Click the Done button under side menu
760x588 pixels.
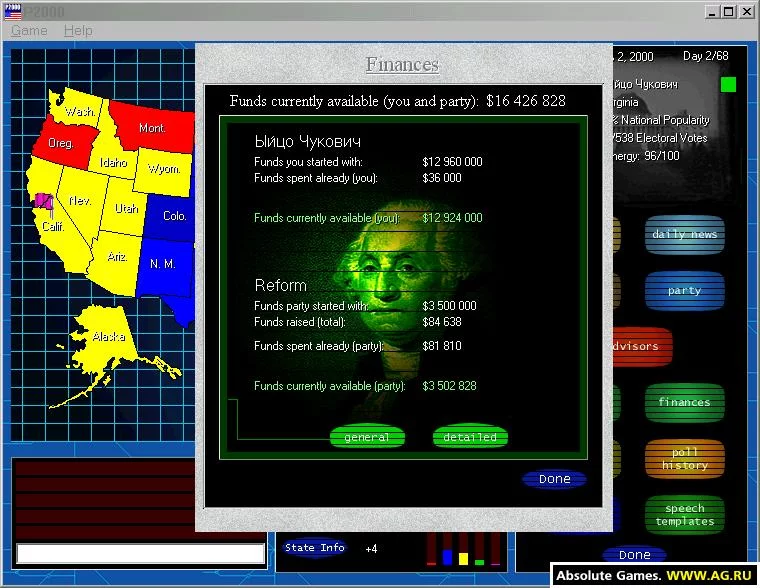(634, 555)
